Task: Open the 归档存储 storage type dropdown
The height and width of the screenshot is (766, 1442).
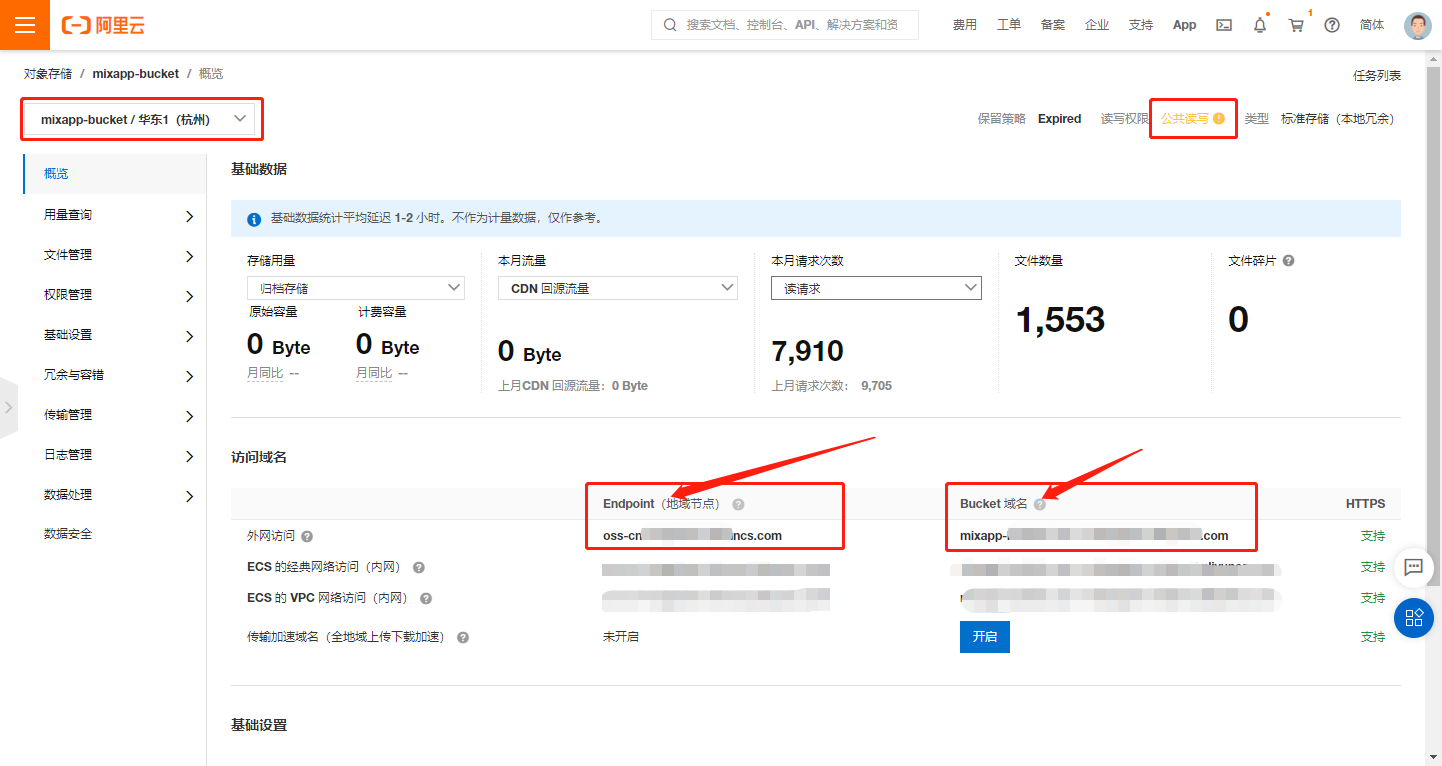Action: pyautogui.click(x=356, y=288)
